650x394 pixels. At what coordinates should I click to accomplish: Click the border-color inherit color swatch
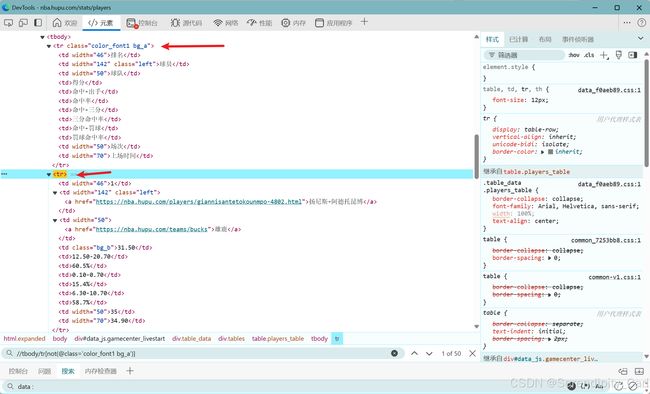click(551, 152)
